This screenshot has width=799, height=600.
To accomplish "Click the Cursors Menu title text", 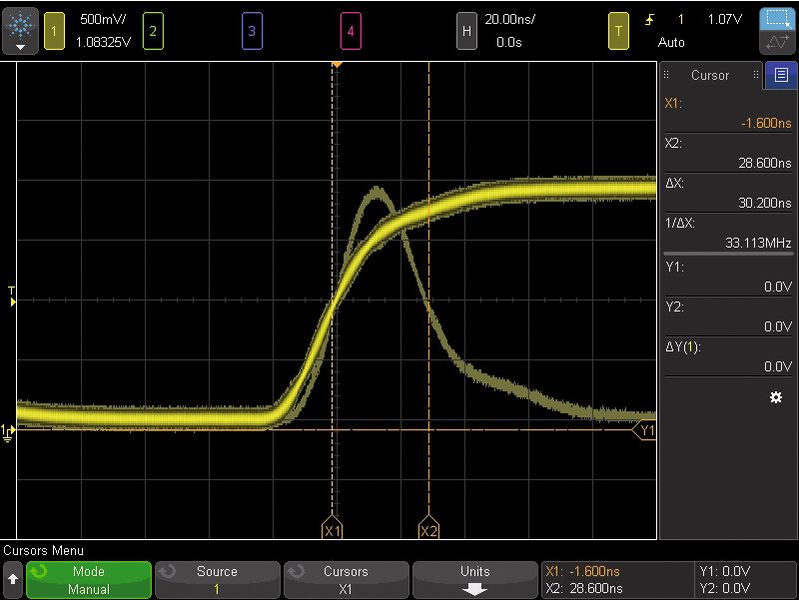I will tap(43, 551).
